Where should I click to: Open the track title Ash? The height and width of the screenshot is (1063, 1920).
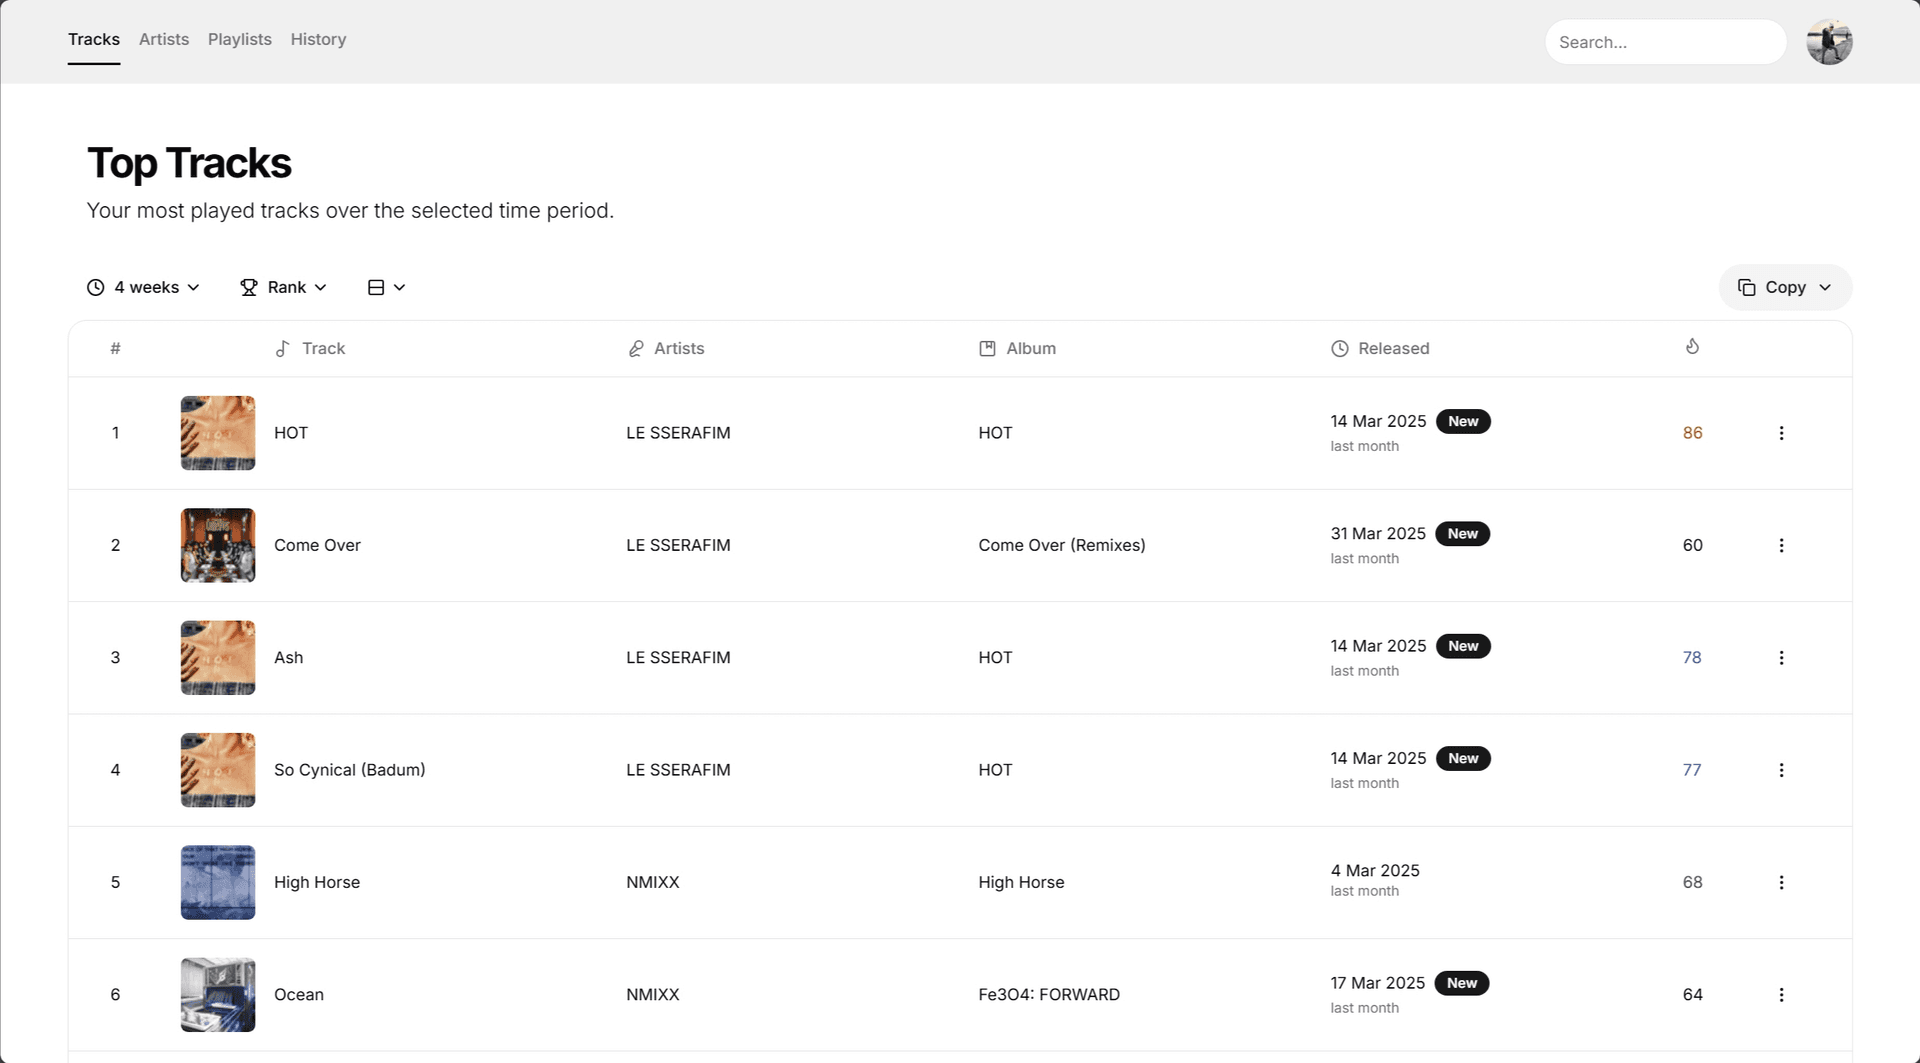tap(288, 658)
